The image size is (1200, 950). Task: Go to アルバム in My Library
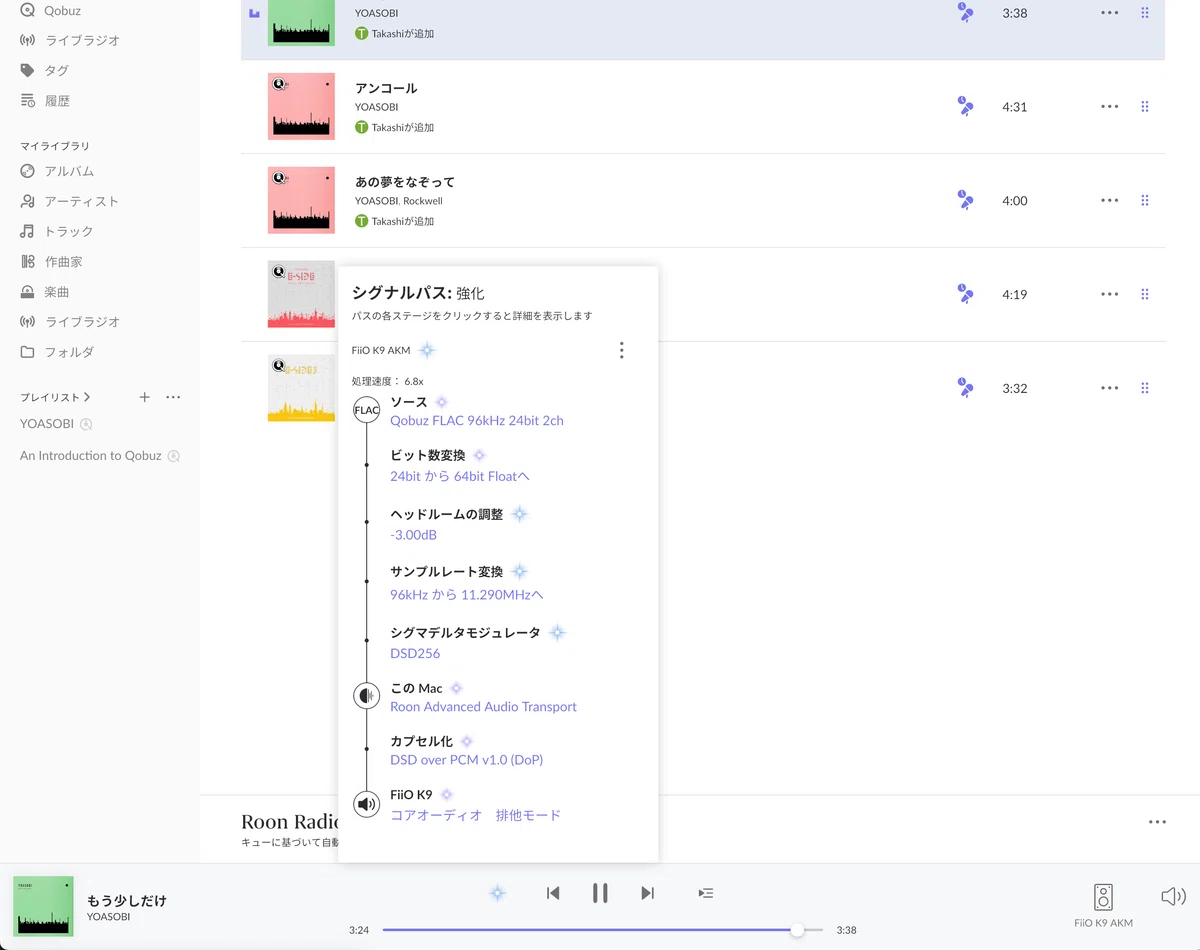click(x=57, y=171)
